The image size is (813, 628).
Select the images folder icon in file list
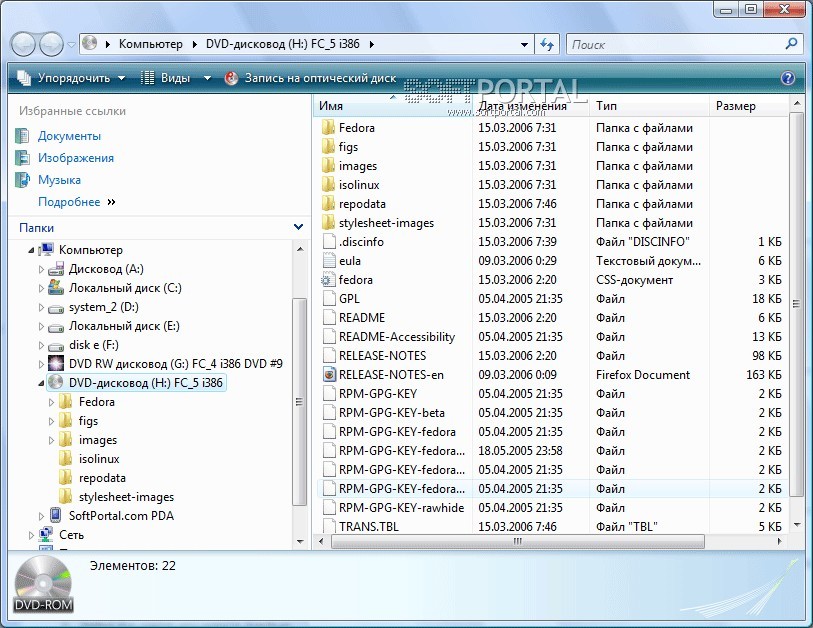[x=328, y=166]
